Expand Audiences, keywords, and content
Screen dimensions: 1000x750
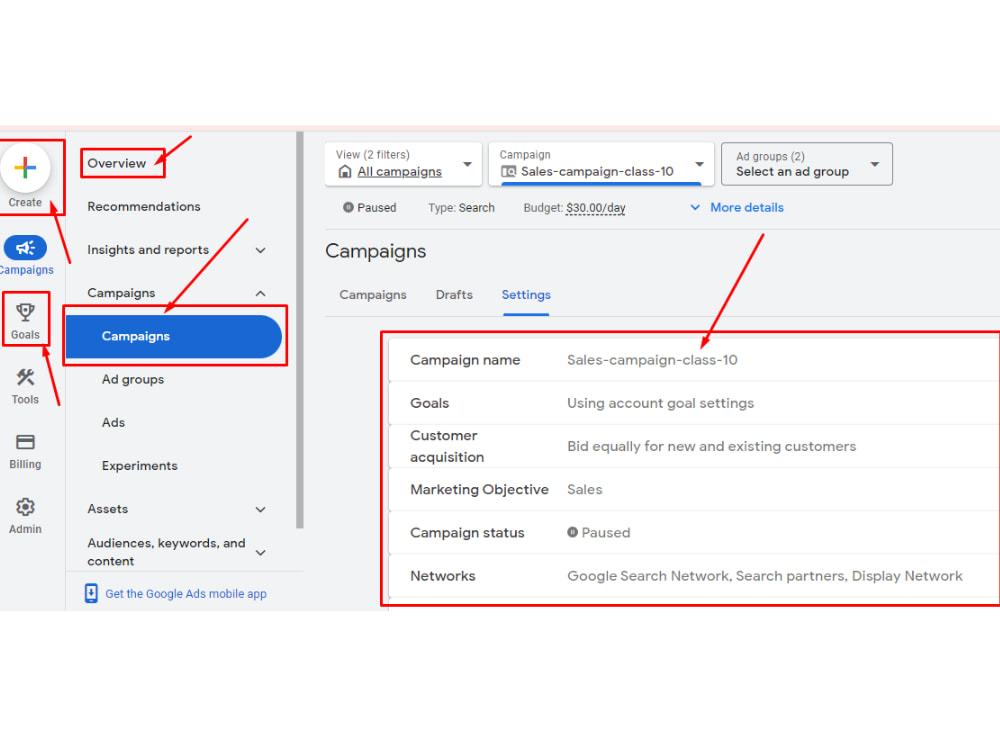pos(260,552)
